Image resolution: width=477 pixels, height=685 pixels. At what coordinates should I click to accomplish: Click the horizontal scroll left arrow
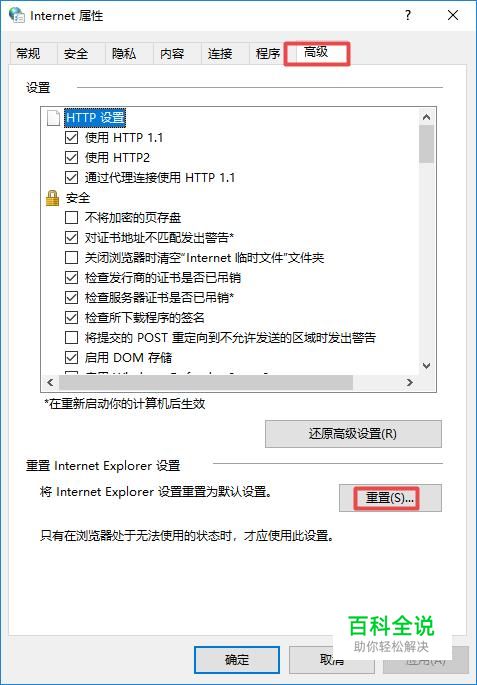(50, 382)
